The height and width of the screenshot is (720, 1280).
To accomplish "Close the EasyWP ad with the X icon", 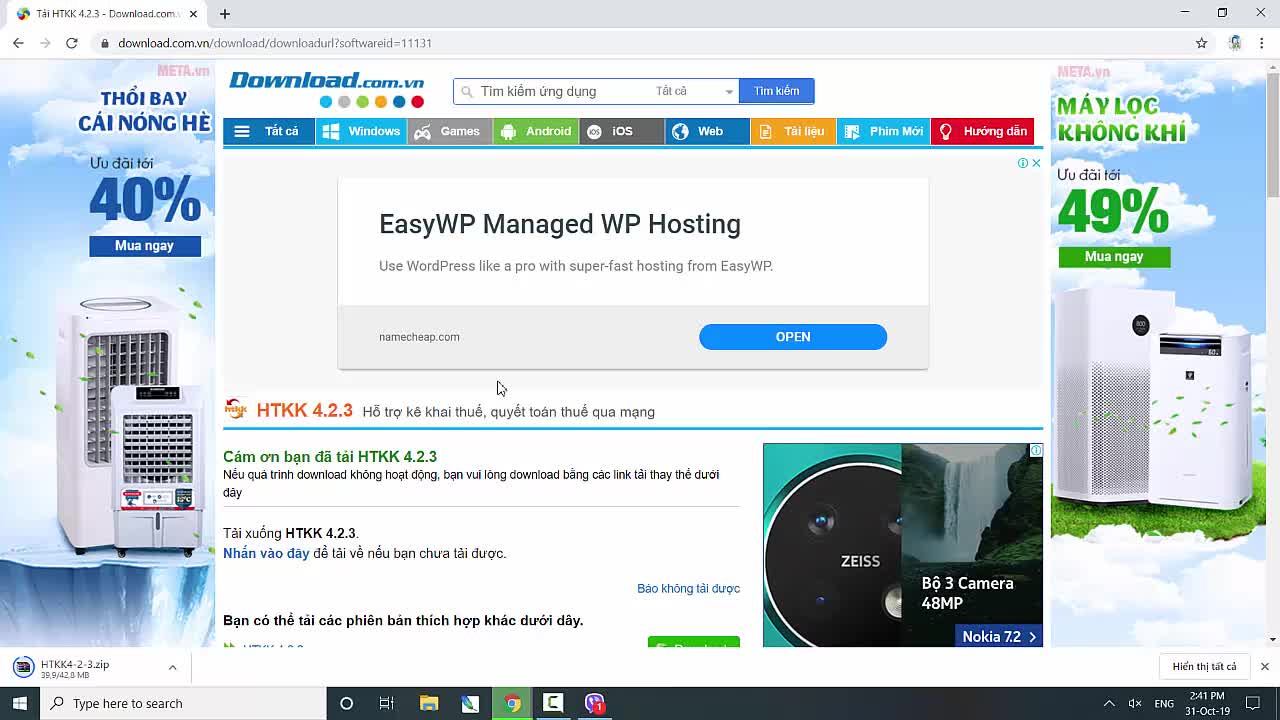I will [x=1036, y=163].
